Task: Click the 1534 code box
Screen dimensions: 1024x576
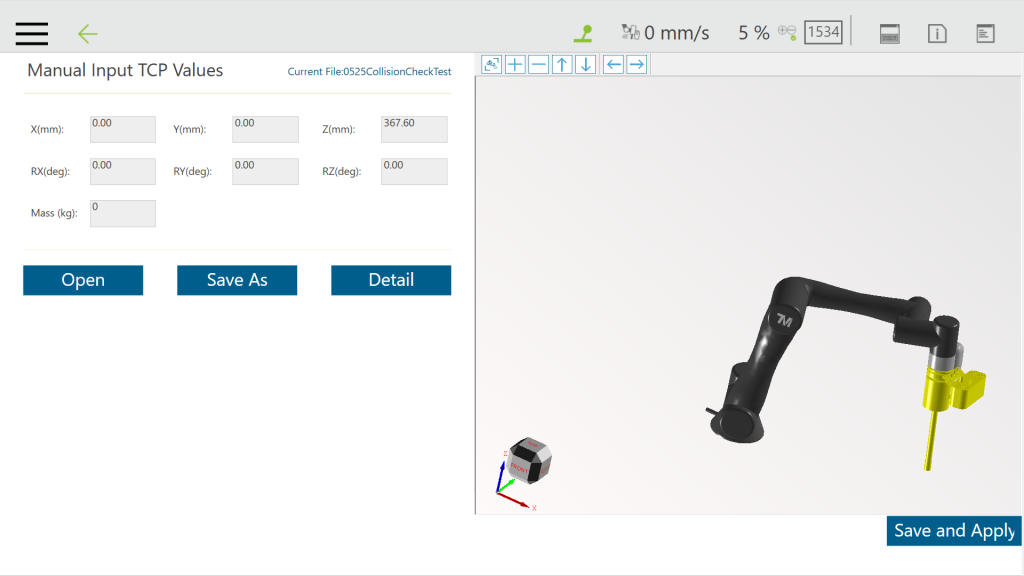Action: click(823, 32)
